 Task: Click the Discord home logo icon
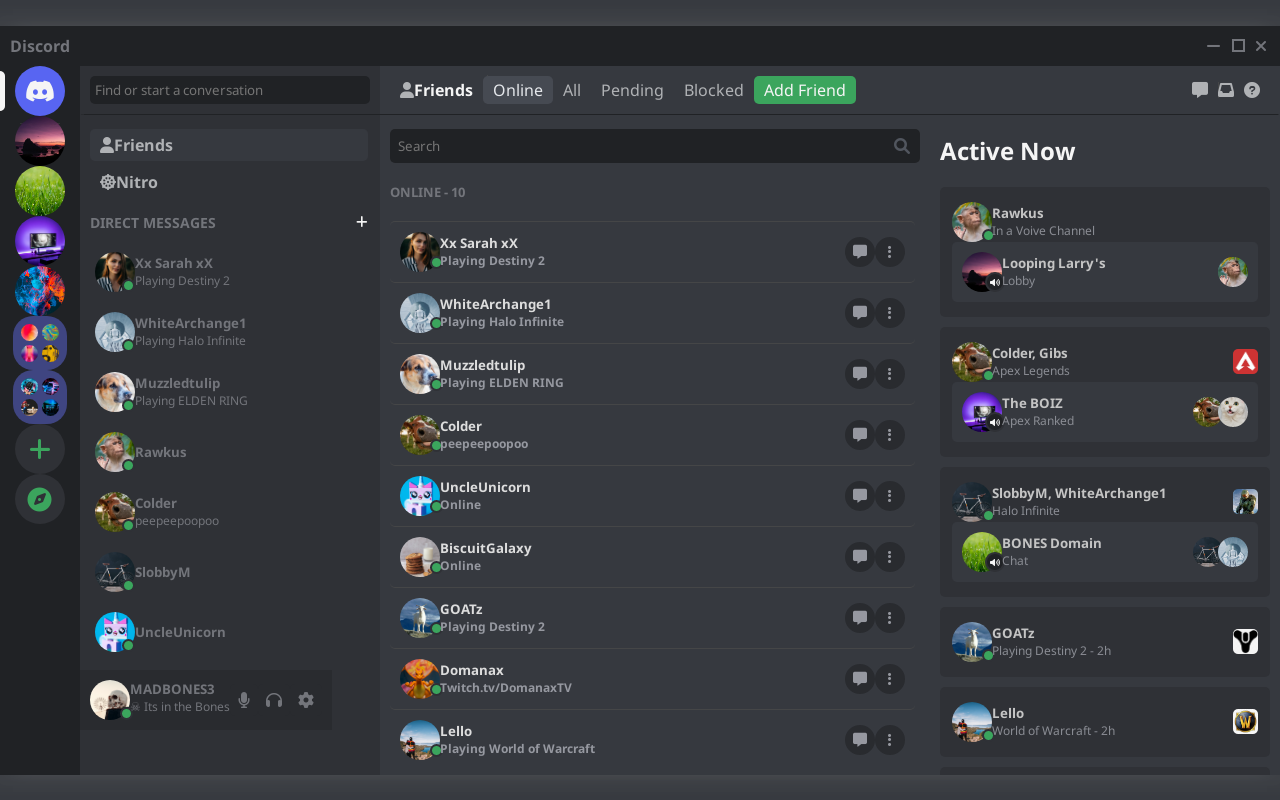click(40, 92)
